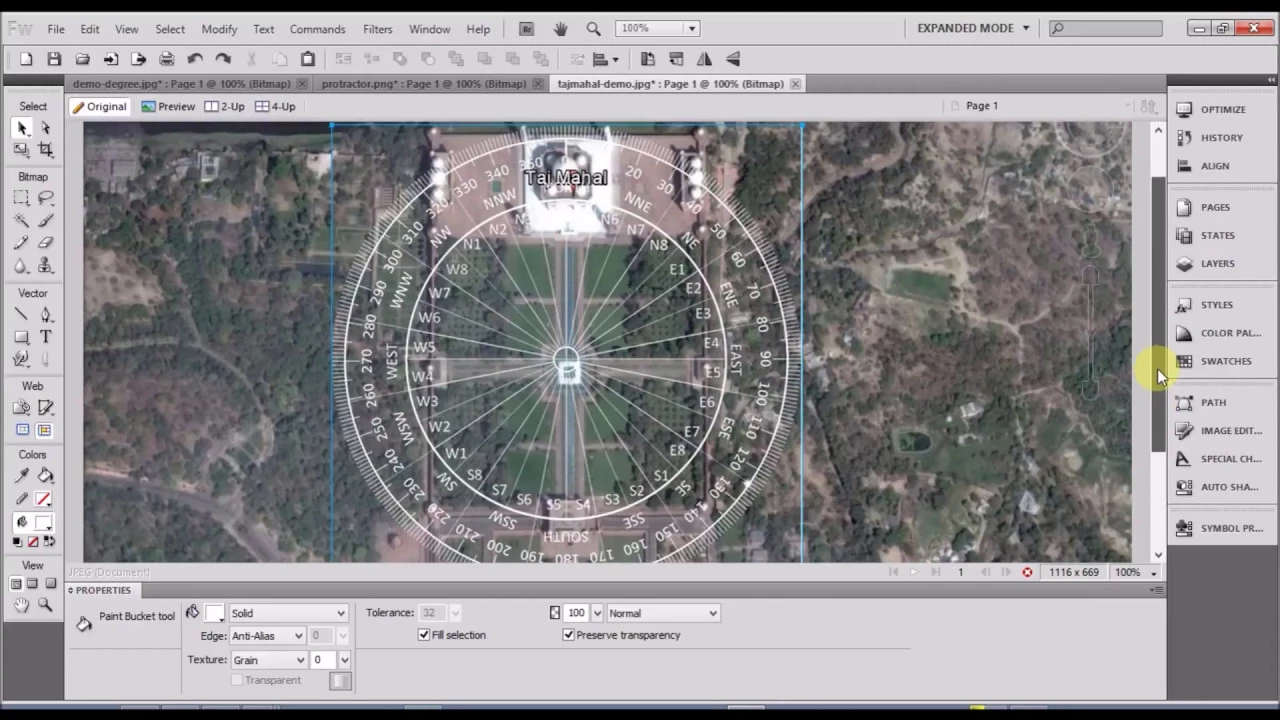Show slices and hotspots
This screenshot has width=1280, height=720.
(45, 430)
